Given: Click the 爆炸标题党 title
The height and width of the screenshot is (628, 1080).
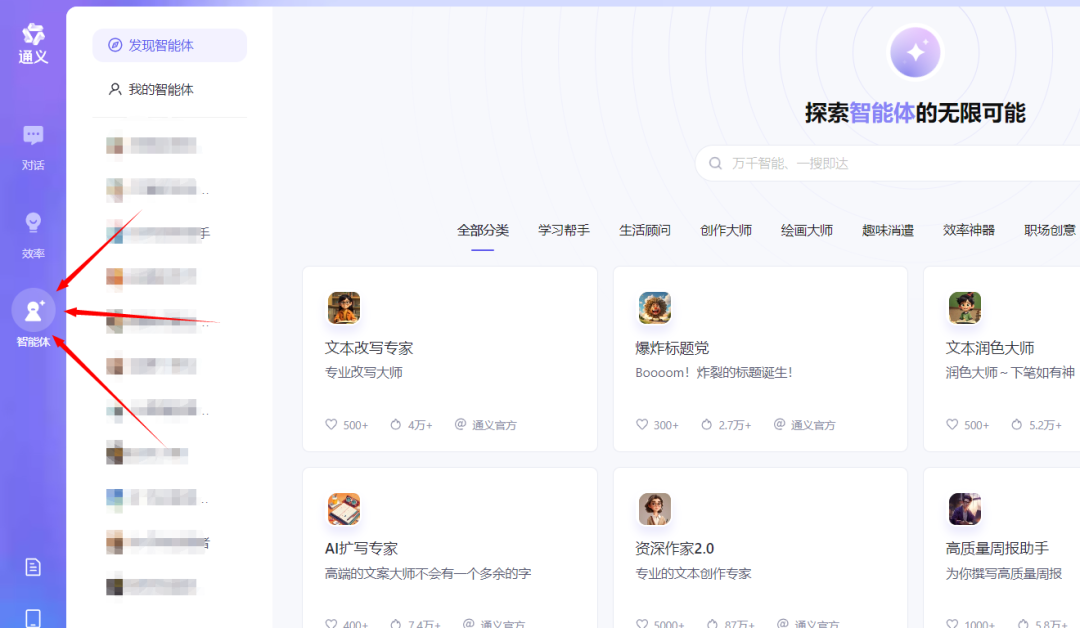Looking at the screenshot, I should click(672, 348).
